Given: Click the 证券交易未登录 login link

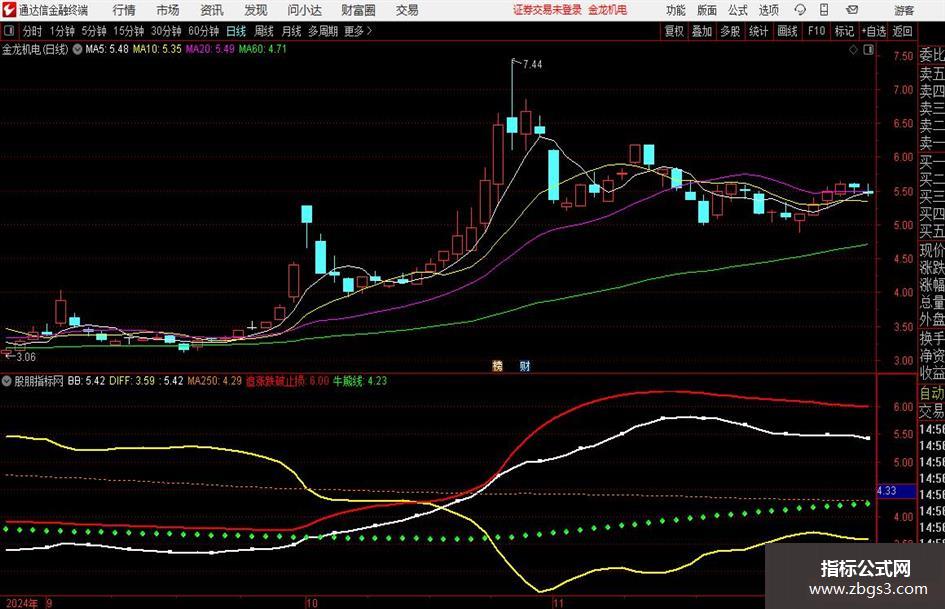Looking at the screenshot, I should (547, 10).
